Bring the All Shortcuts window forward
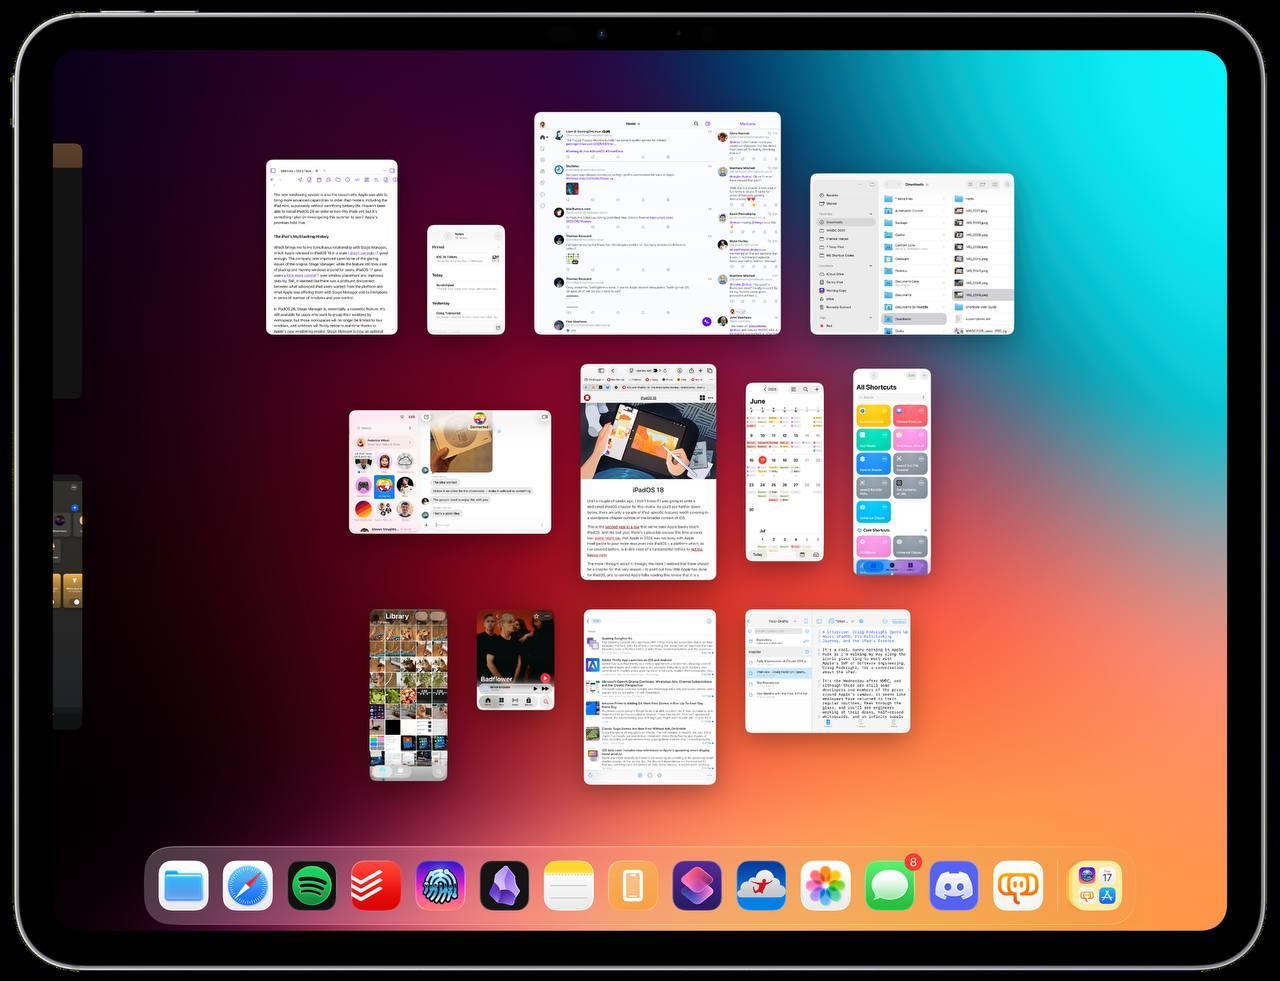The image size is (1280, 981). coord(891,471)
